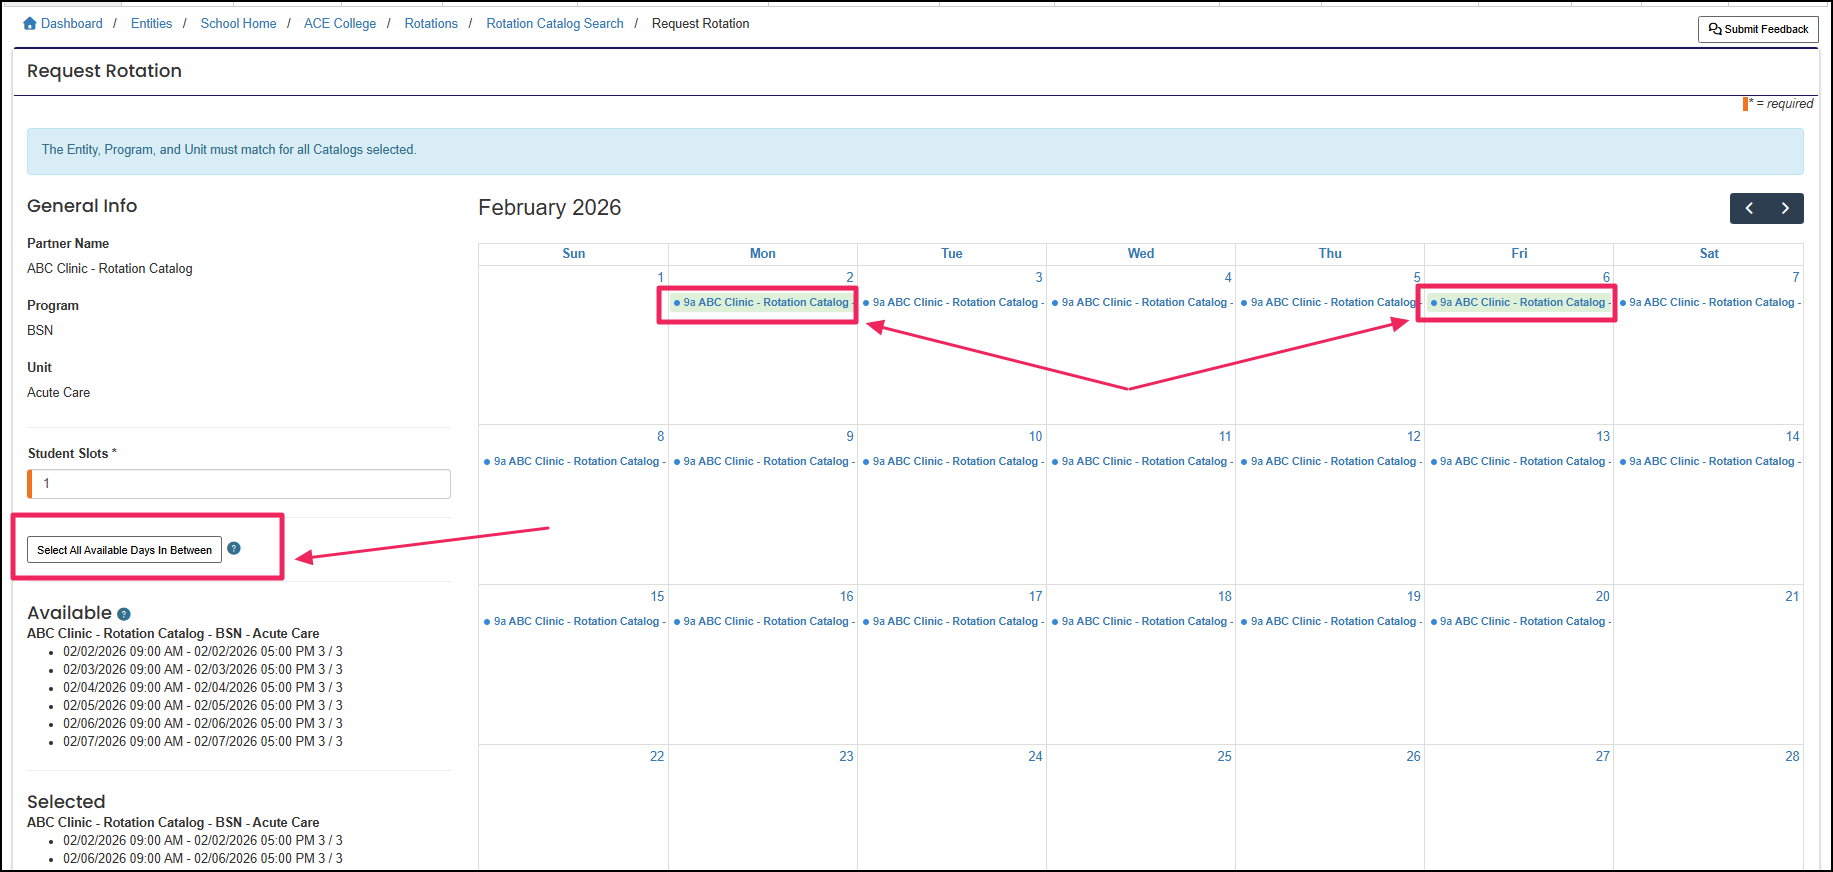Click day number 27 in calendar
This screenshot has width=1833, height=872.
[x=1603, y=756]
